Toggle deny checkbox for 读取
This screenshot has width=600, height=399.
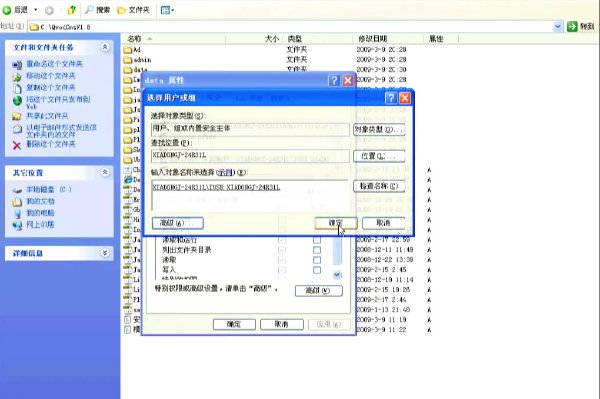coord(317,260)
